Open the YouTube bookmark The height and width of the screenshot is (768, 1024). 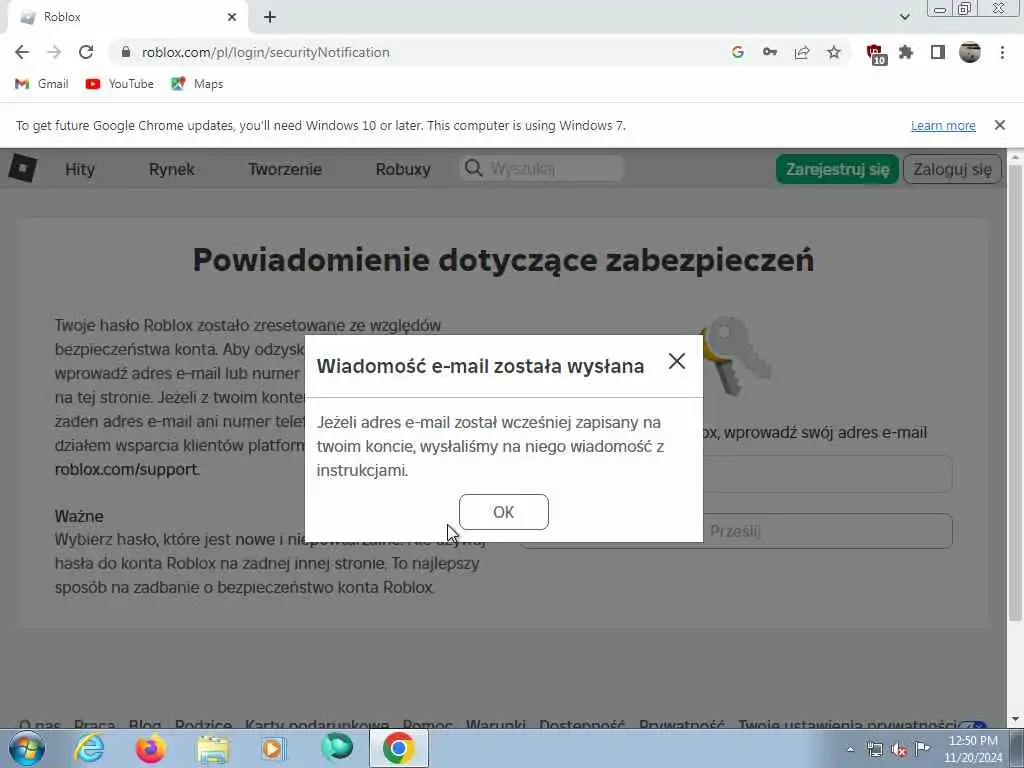pos(120,84)
